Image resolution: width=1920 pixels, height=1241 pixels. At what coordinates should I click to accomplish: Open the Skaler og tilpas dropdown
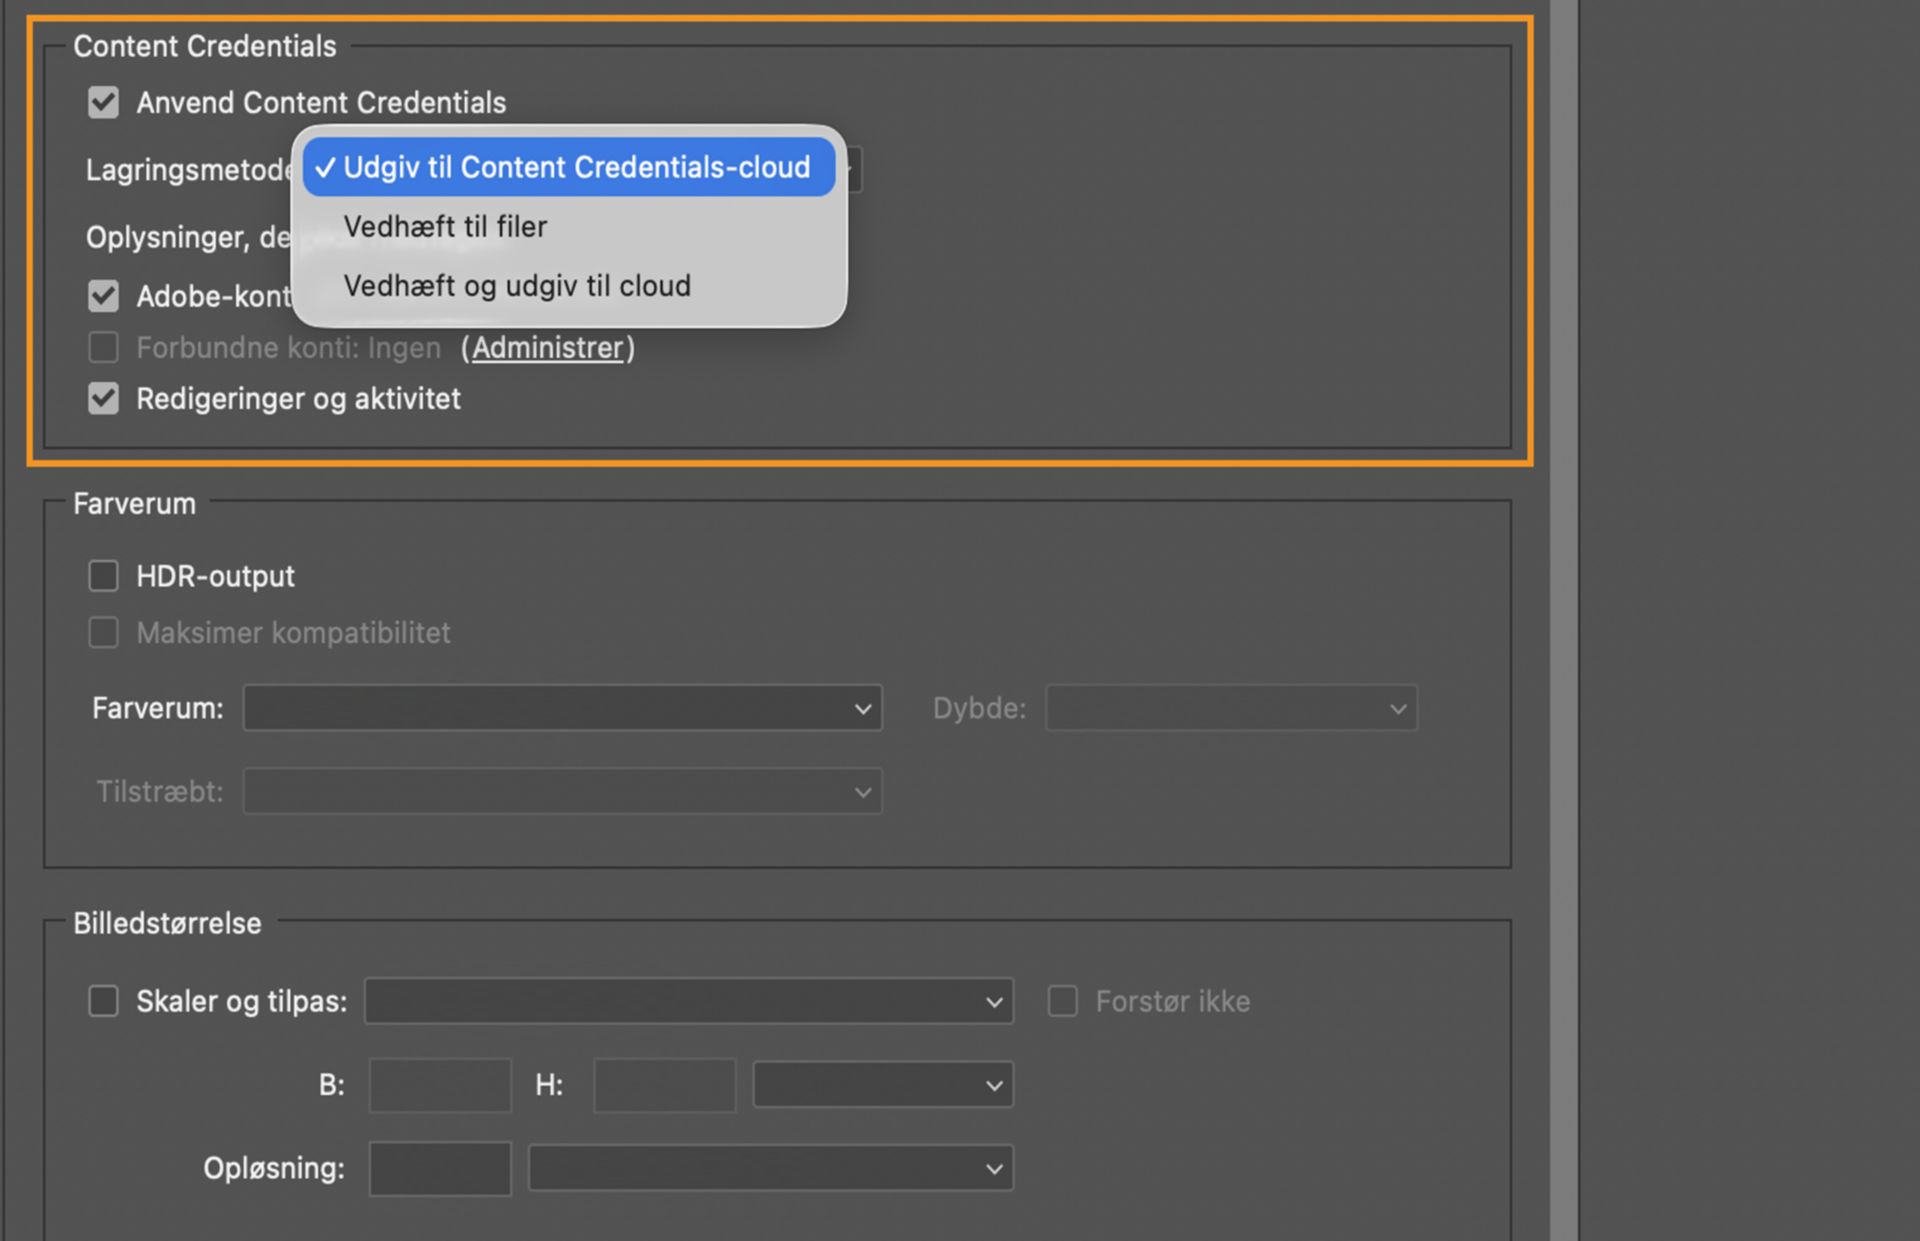[689, 1001]
